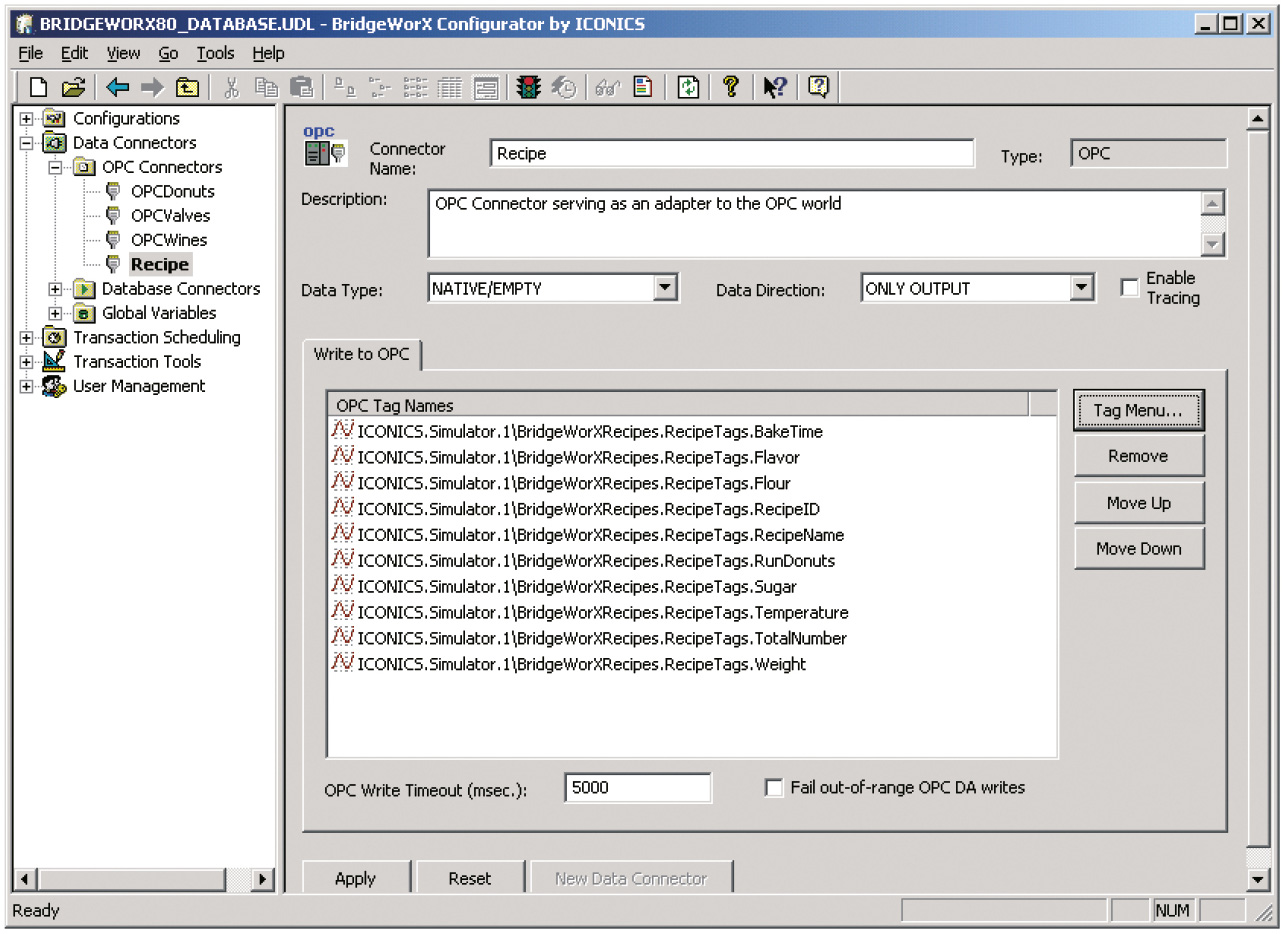Screen dimensions: 1285x934
Task: Click the Remove button
Action: click(x=1138, y=456)
